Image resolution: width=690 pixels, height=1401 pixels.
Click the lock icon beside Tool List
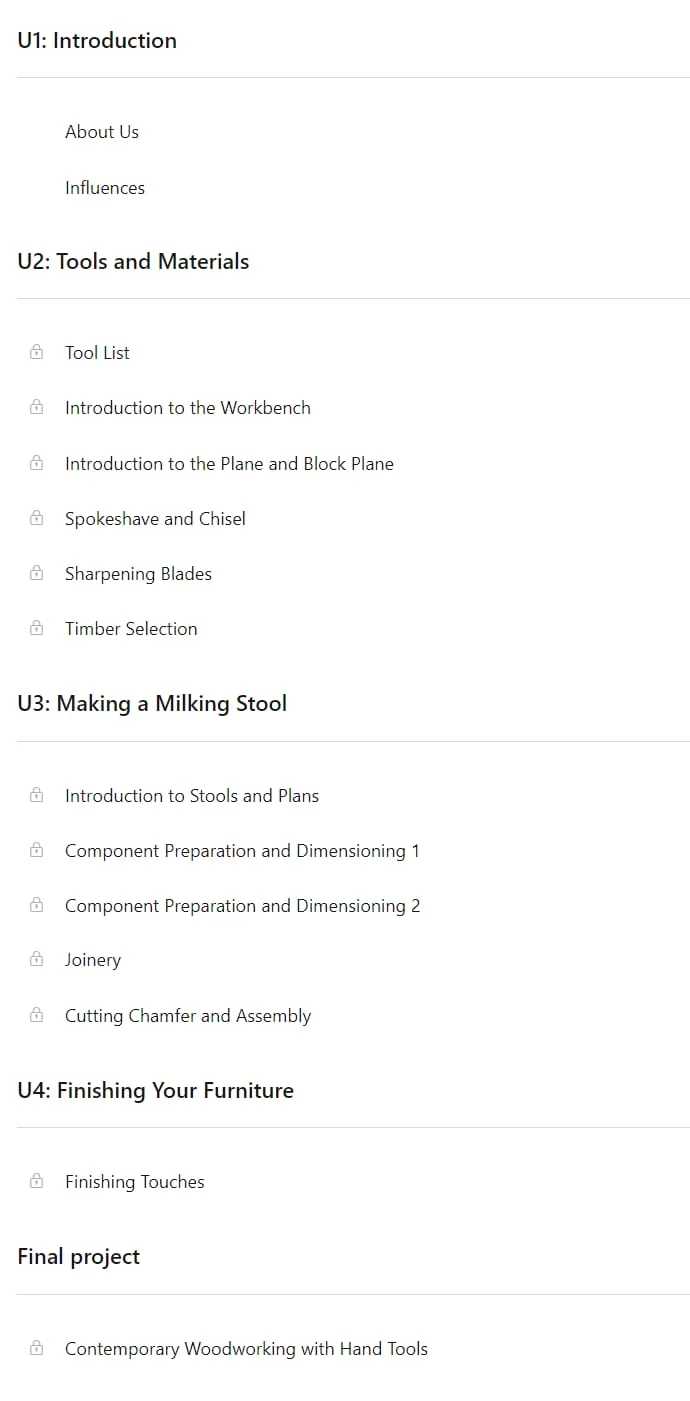point(37,352)
